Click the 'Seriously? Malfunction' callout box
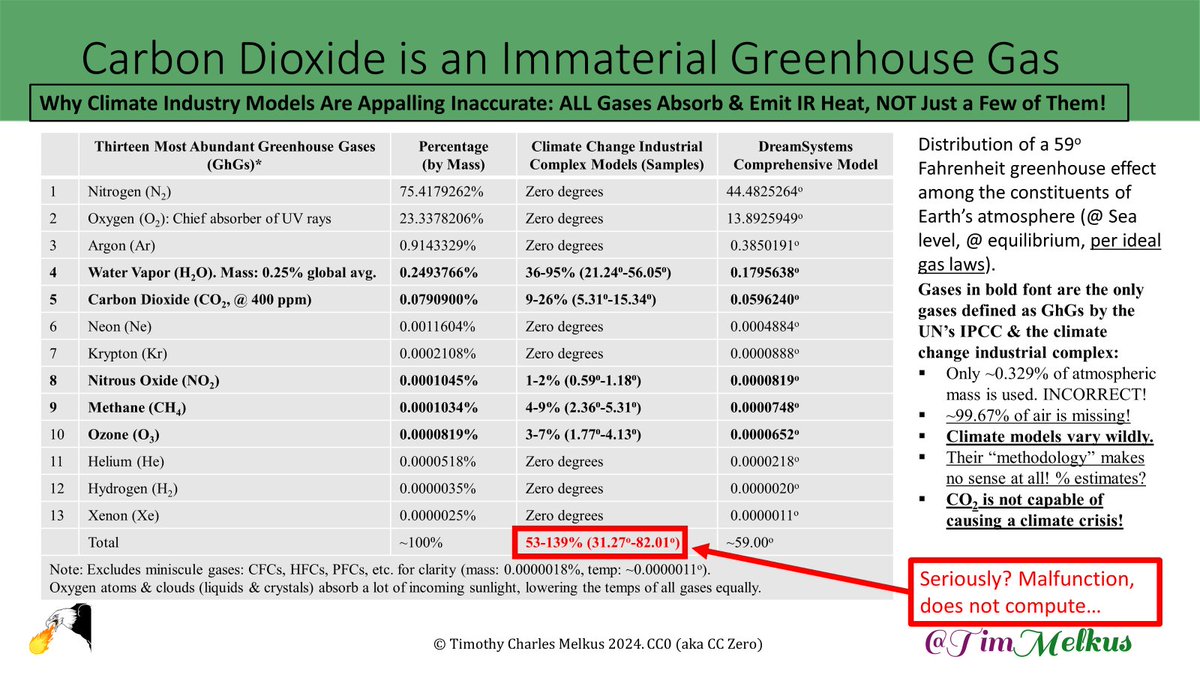This screenshot has width=1200, height=675. coord(1035,590)
